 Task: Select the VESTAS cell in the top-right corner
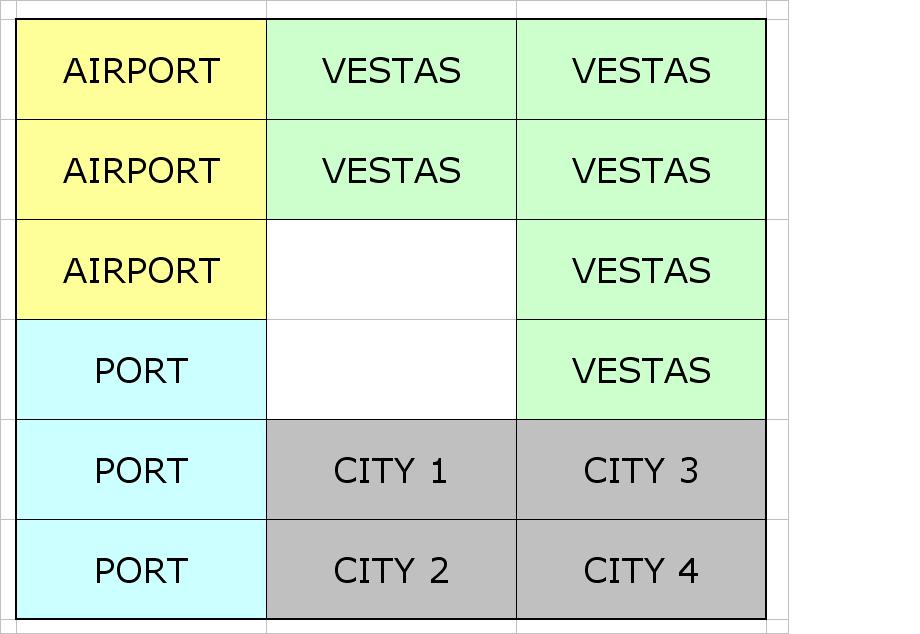tap(641, 70)
